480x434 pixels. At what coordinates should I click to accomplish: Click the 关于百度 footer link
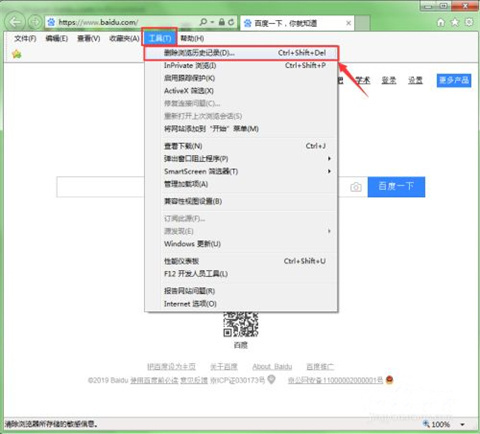tap(224, 367)
